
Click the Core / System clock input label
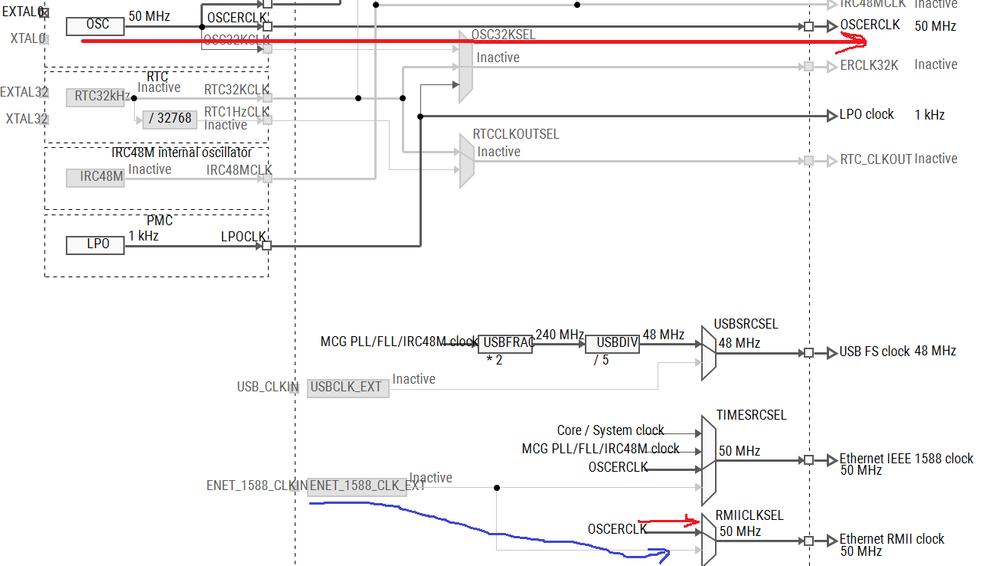[610, 430]
